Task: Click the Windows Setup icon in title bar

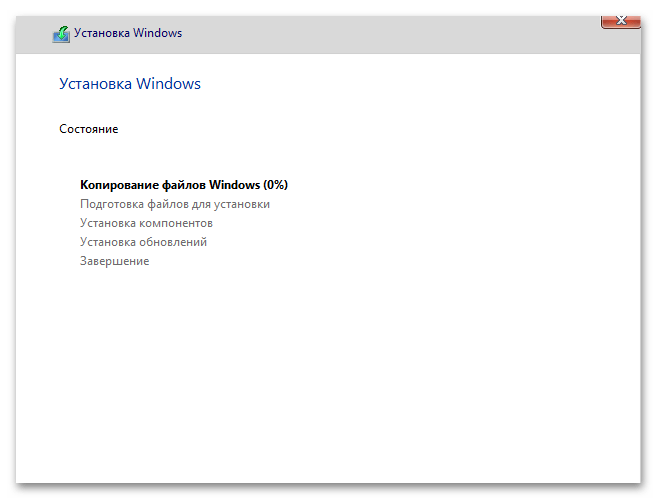Action: pyautogui.click(x=61, y=34)
